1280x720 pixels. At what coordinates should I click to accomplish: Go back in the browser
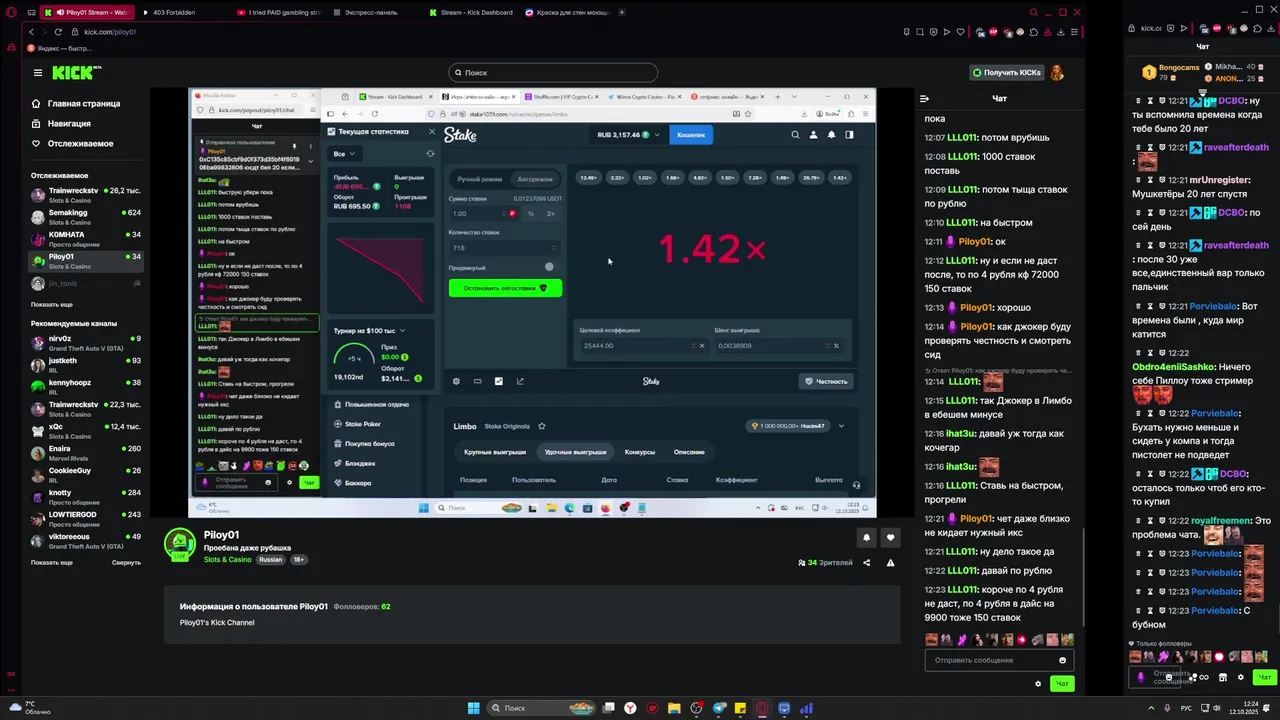click(x=31, y=32)
